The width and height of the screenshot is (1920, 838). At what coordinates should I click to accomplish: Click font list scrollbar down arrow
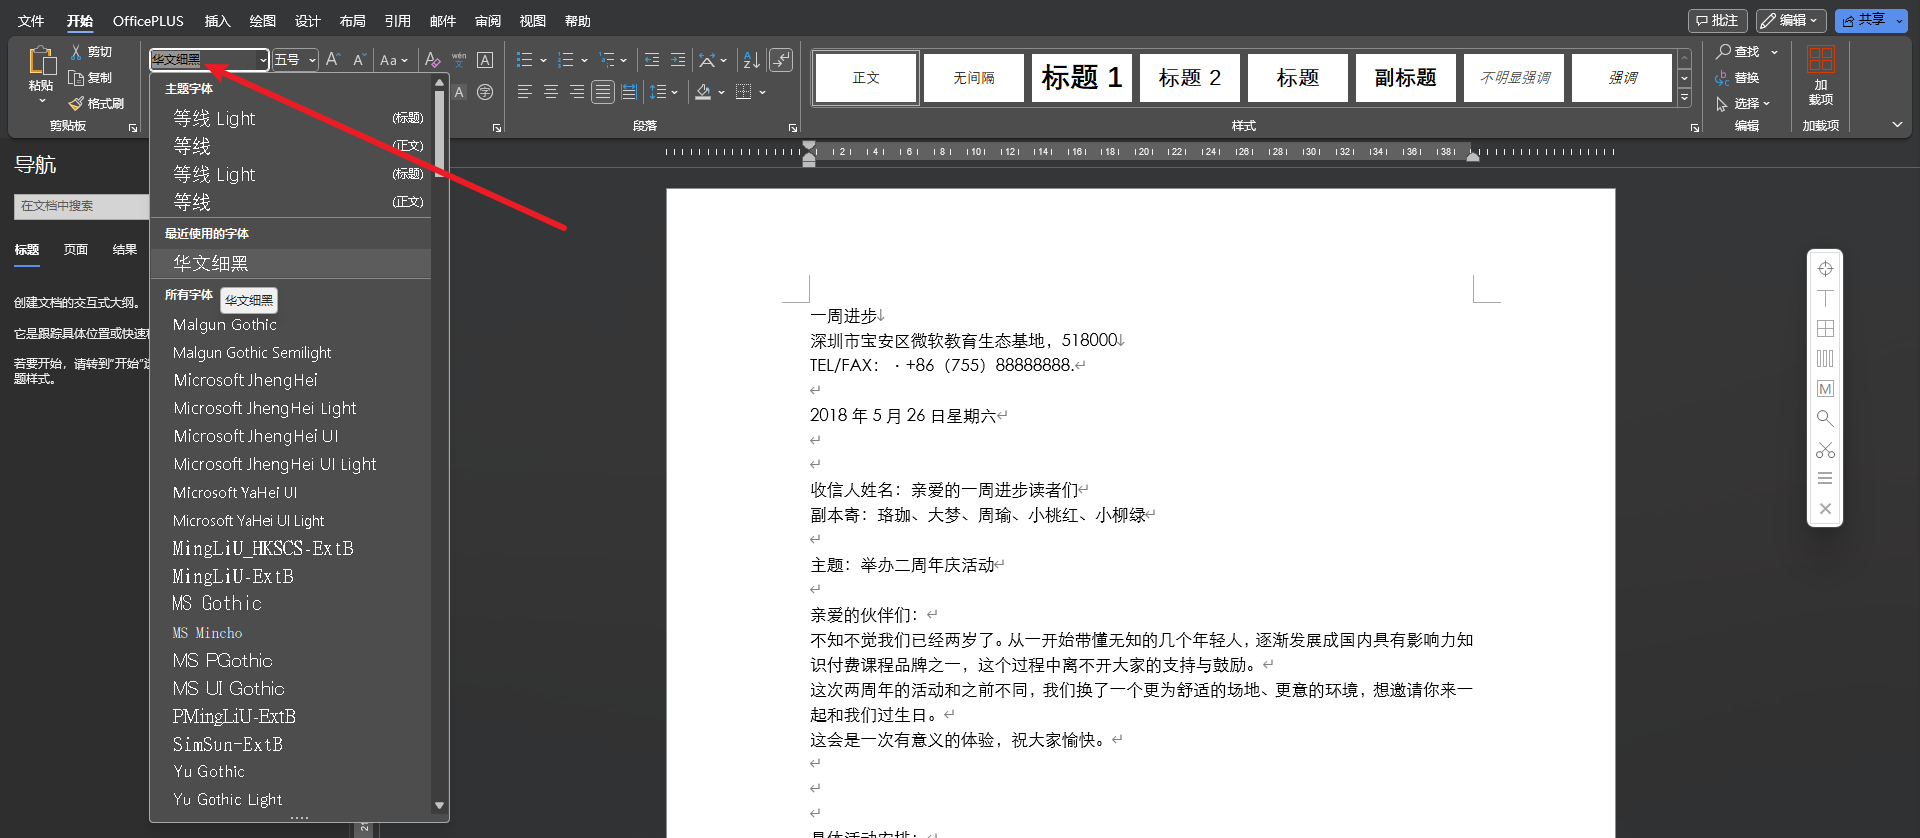point(439,806)
